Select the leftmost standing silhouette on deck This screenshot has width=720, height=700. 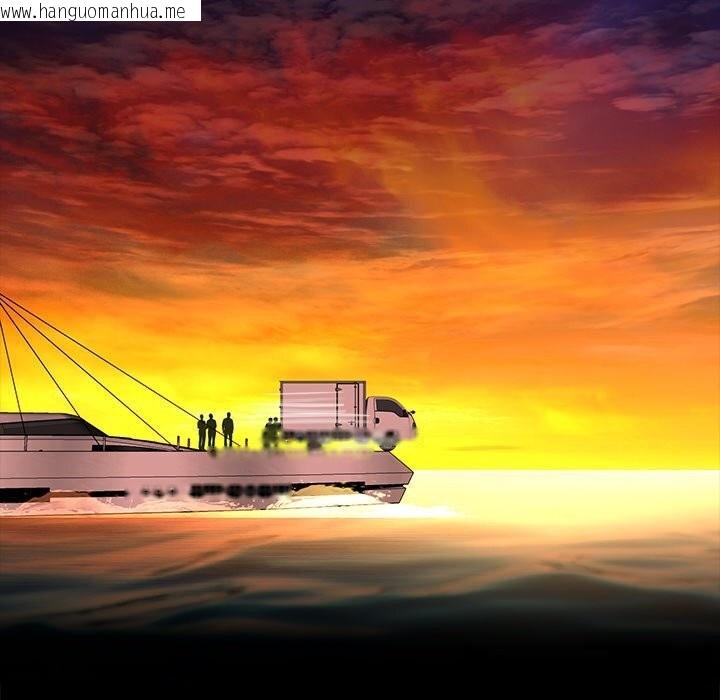201,432
